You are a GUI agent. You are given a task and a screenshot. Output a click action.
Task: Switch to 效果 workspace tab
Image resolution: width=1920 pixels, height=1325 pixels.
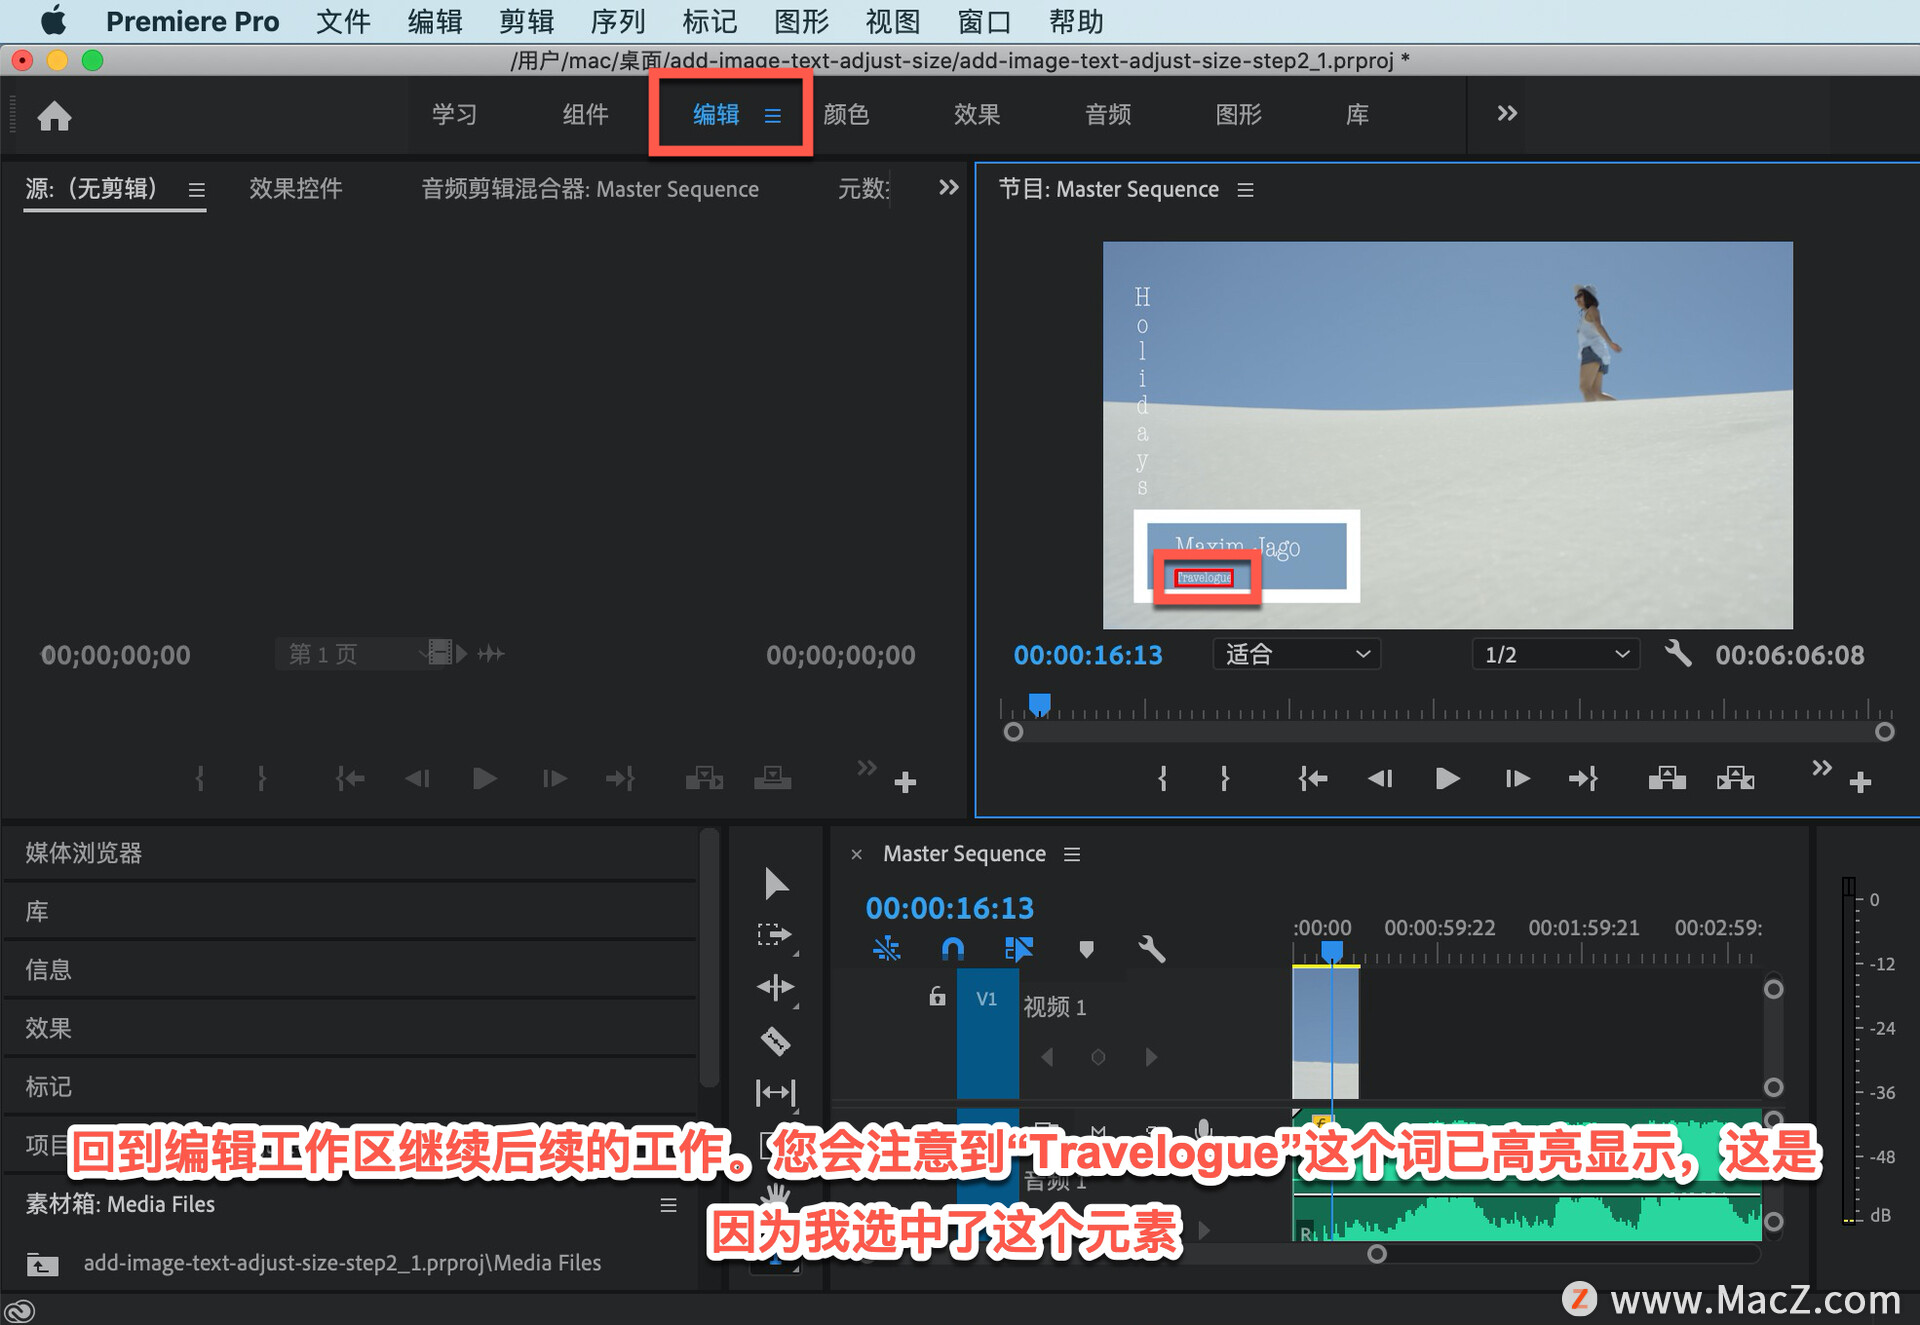click(x=977, y=114)
